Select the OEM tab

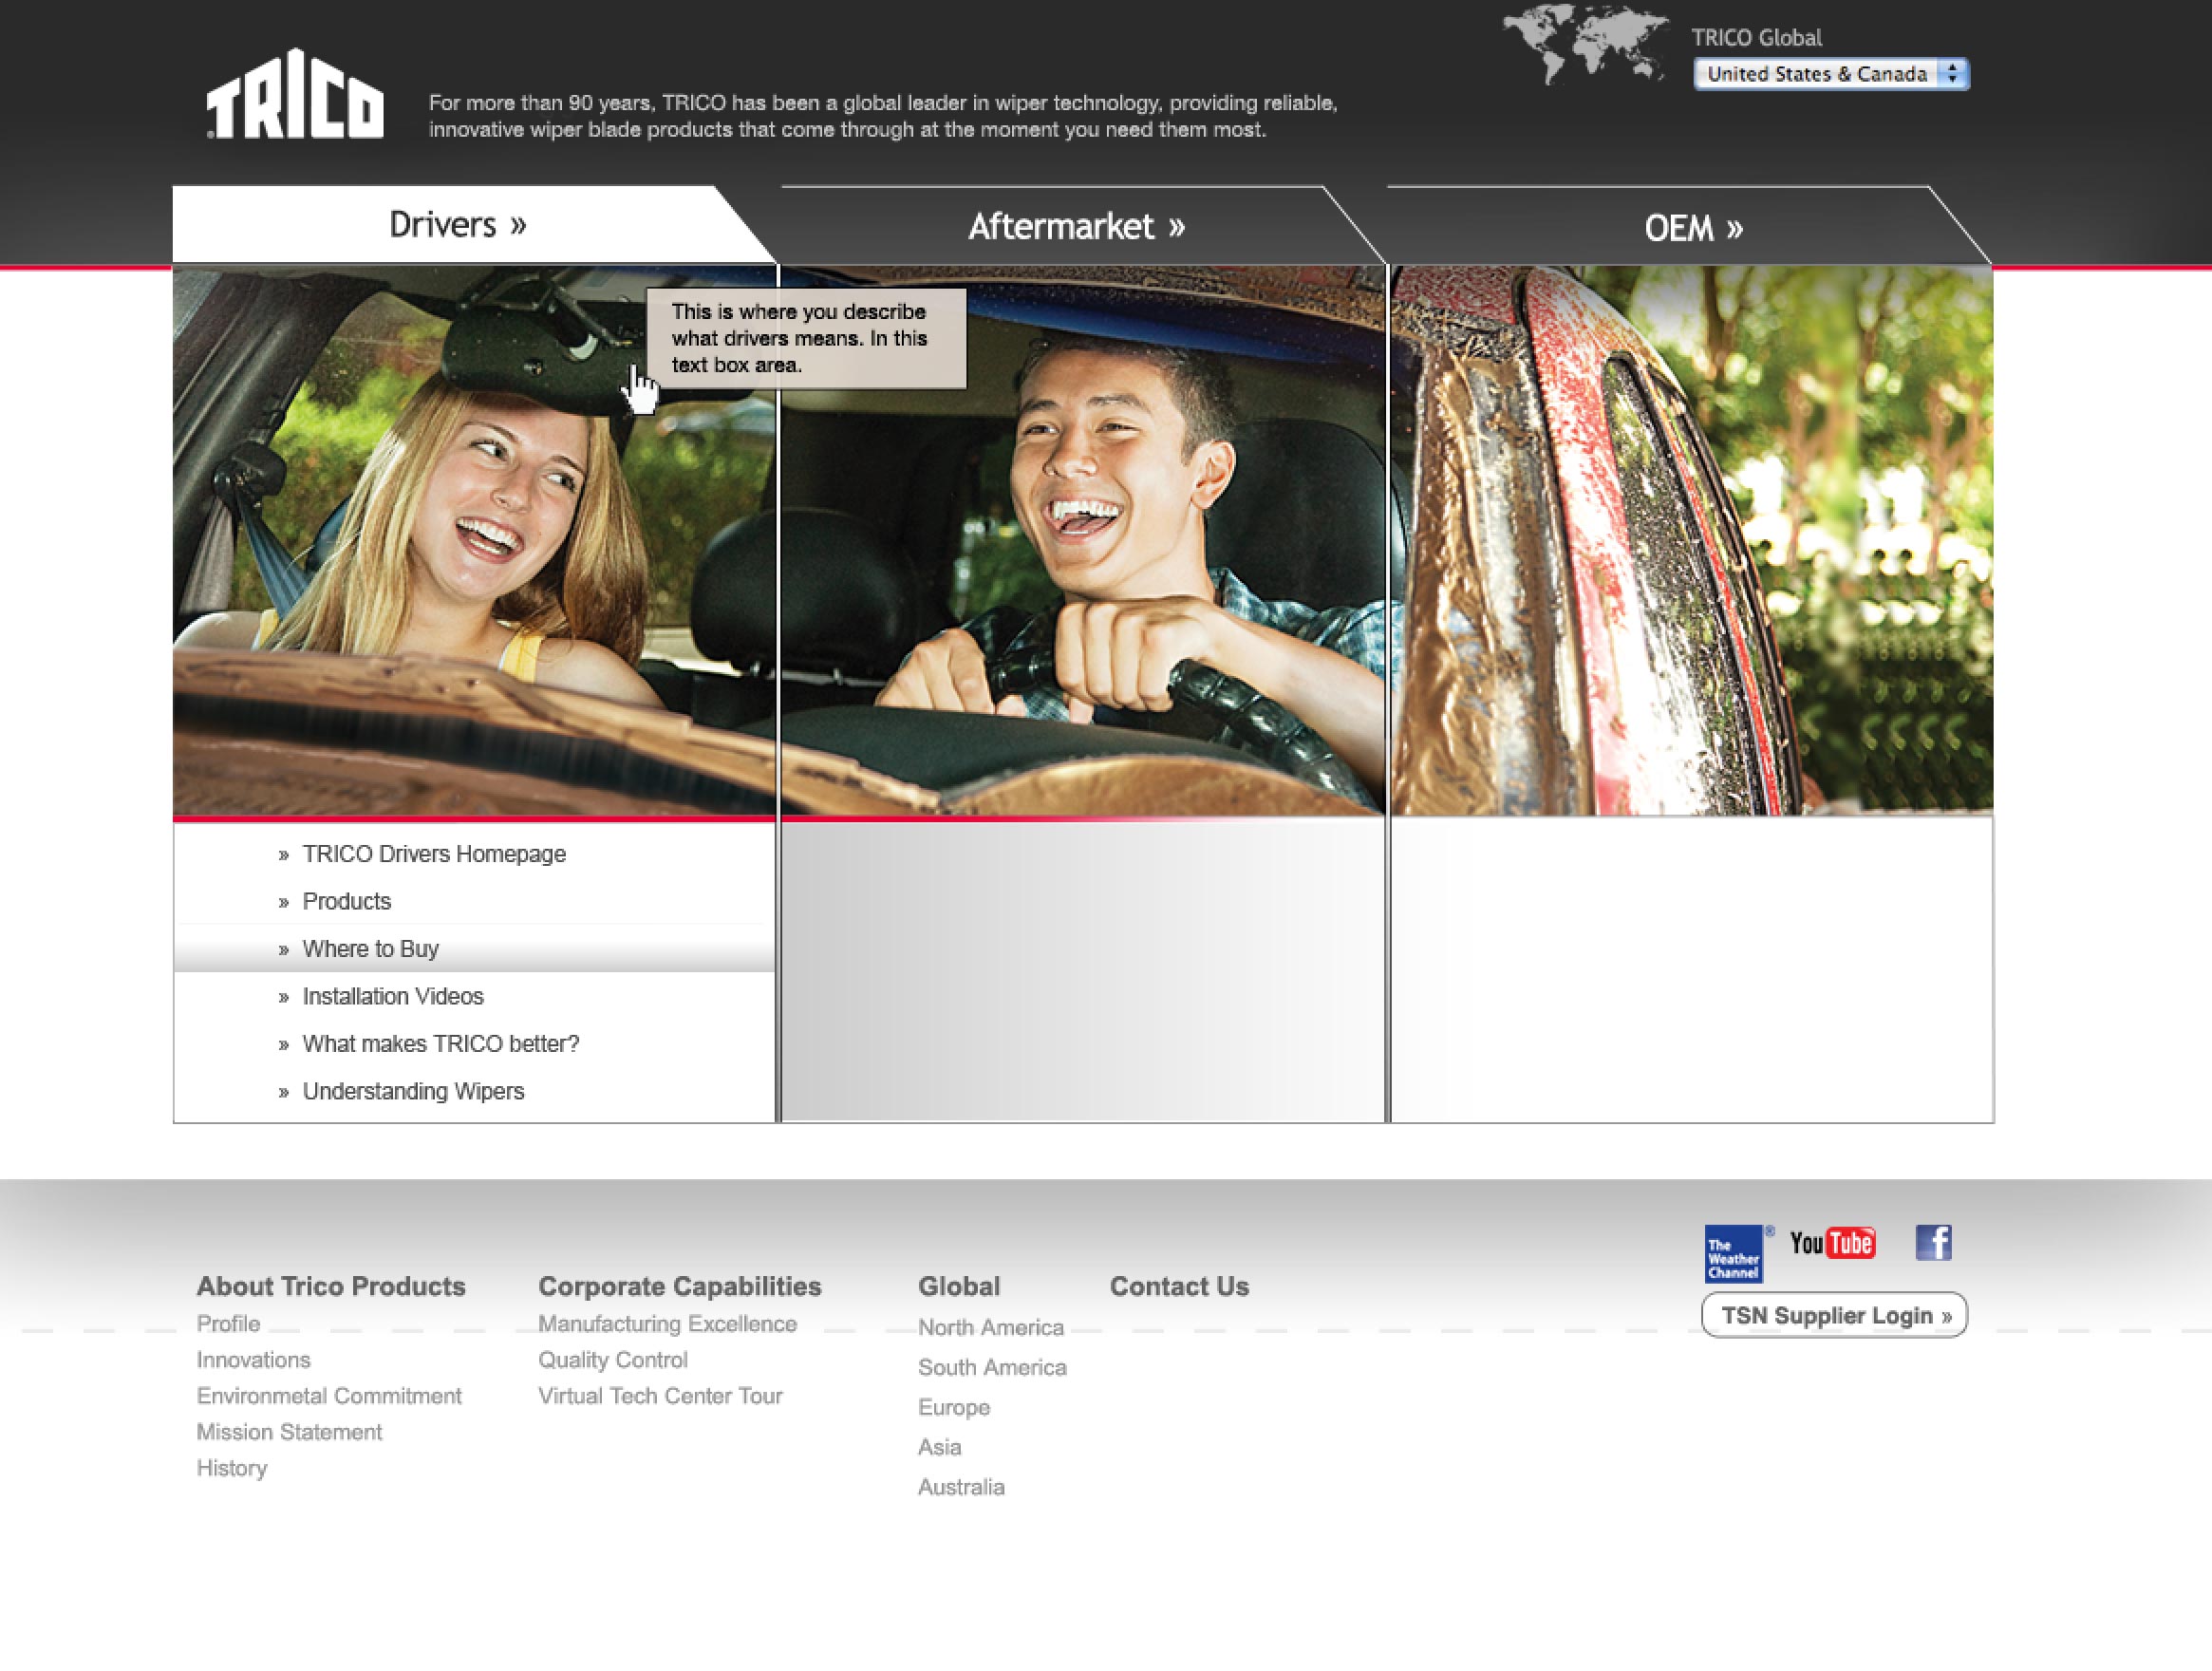pos(1693,229)
